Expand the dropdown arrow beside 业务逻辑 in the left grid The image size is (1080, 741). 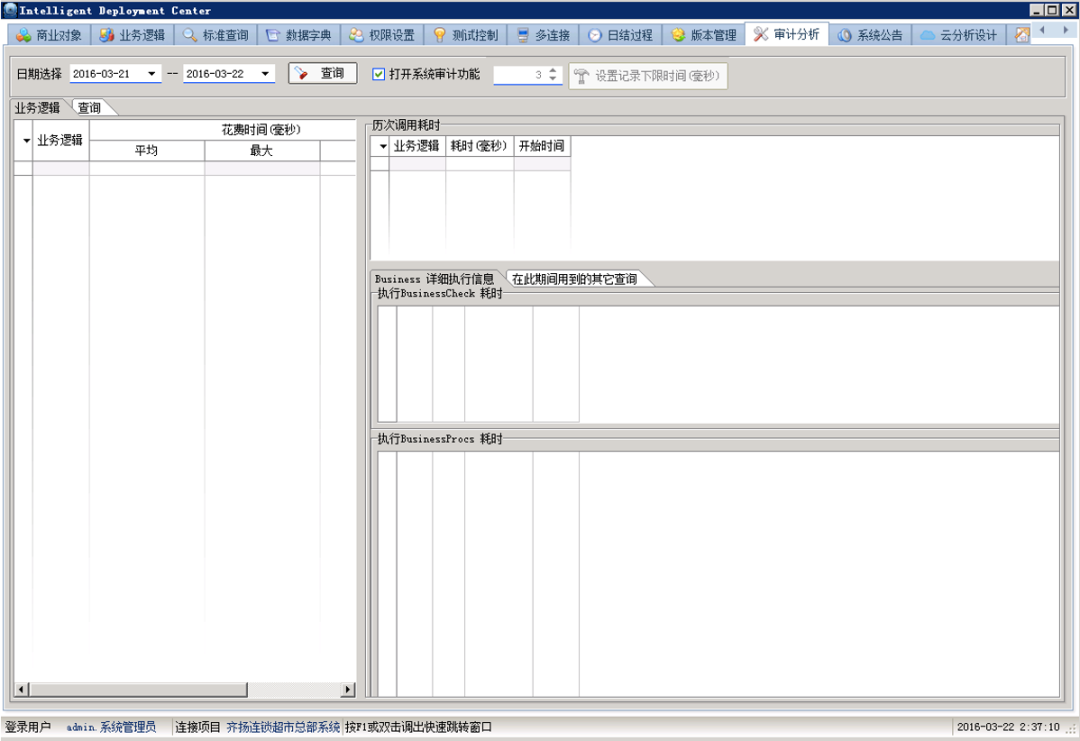click(26, 140)
